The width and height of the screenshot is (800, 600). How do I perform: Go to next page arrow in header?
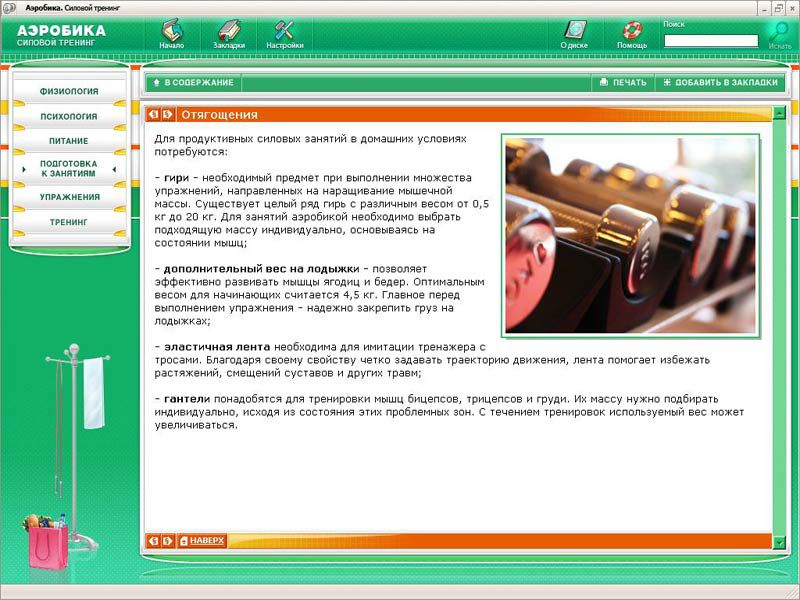[168, 114]
